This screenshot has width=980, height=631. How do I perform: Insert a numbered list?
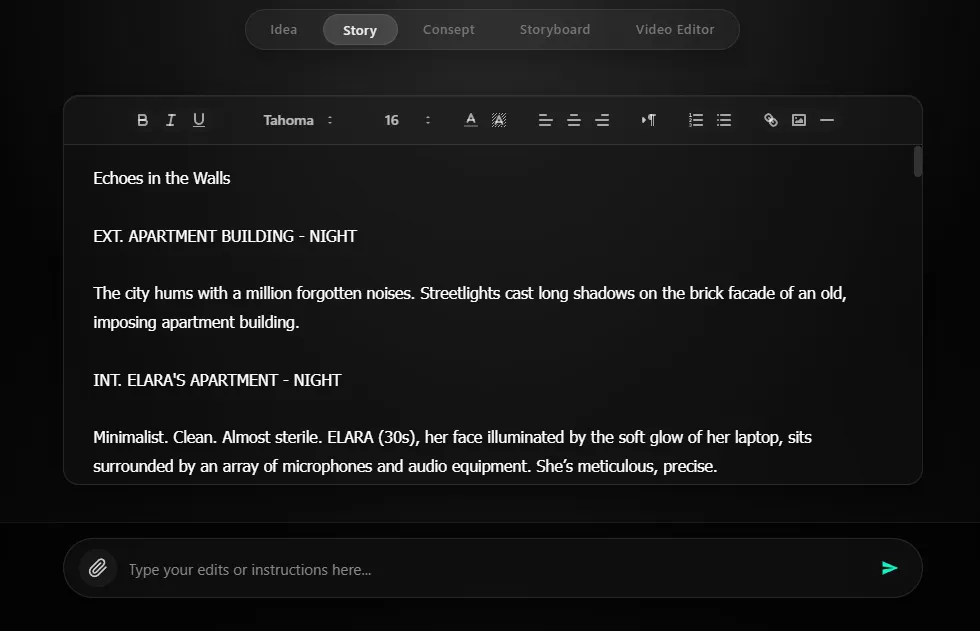coord(696,120)
